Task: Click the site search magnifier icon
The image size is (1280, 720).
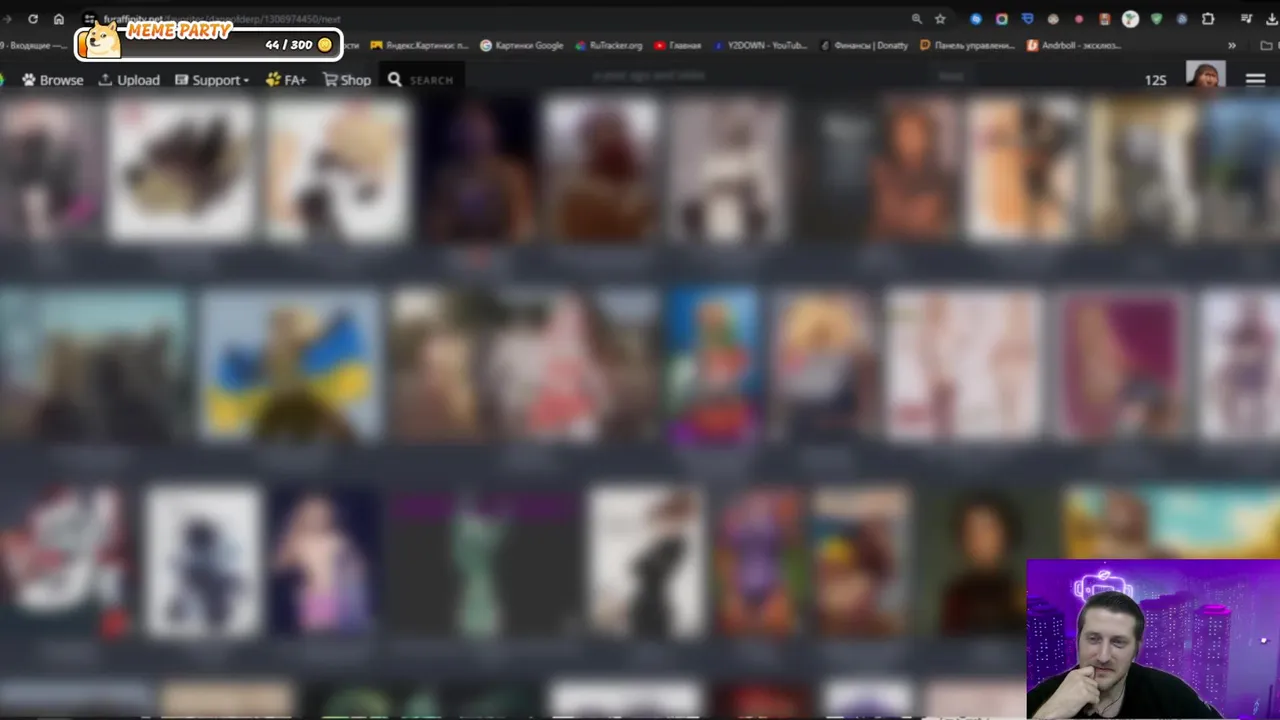Action: [395, 80]
